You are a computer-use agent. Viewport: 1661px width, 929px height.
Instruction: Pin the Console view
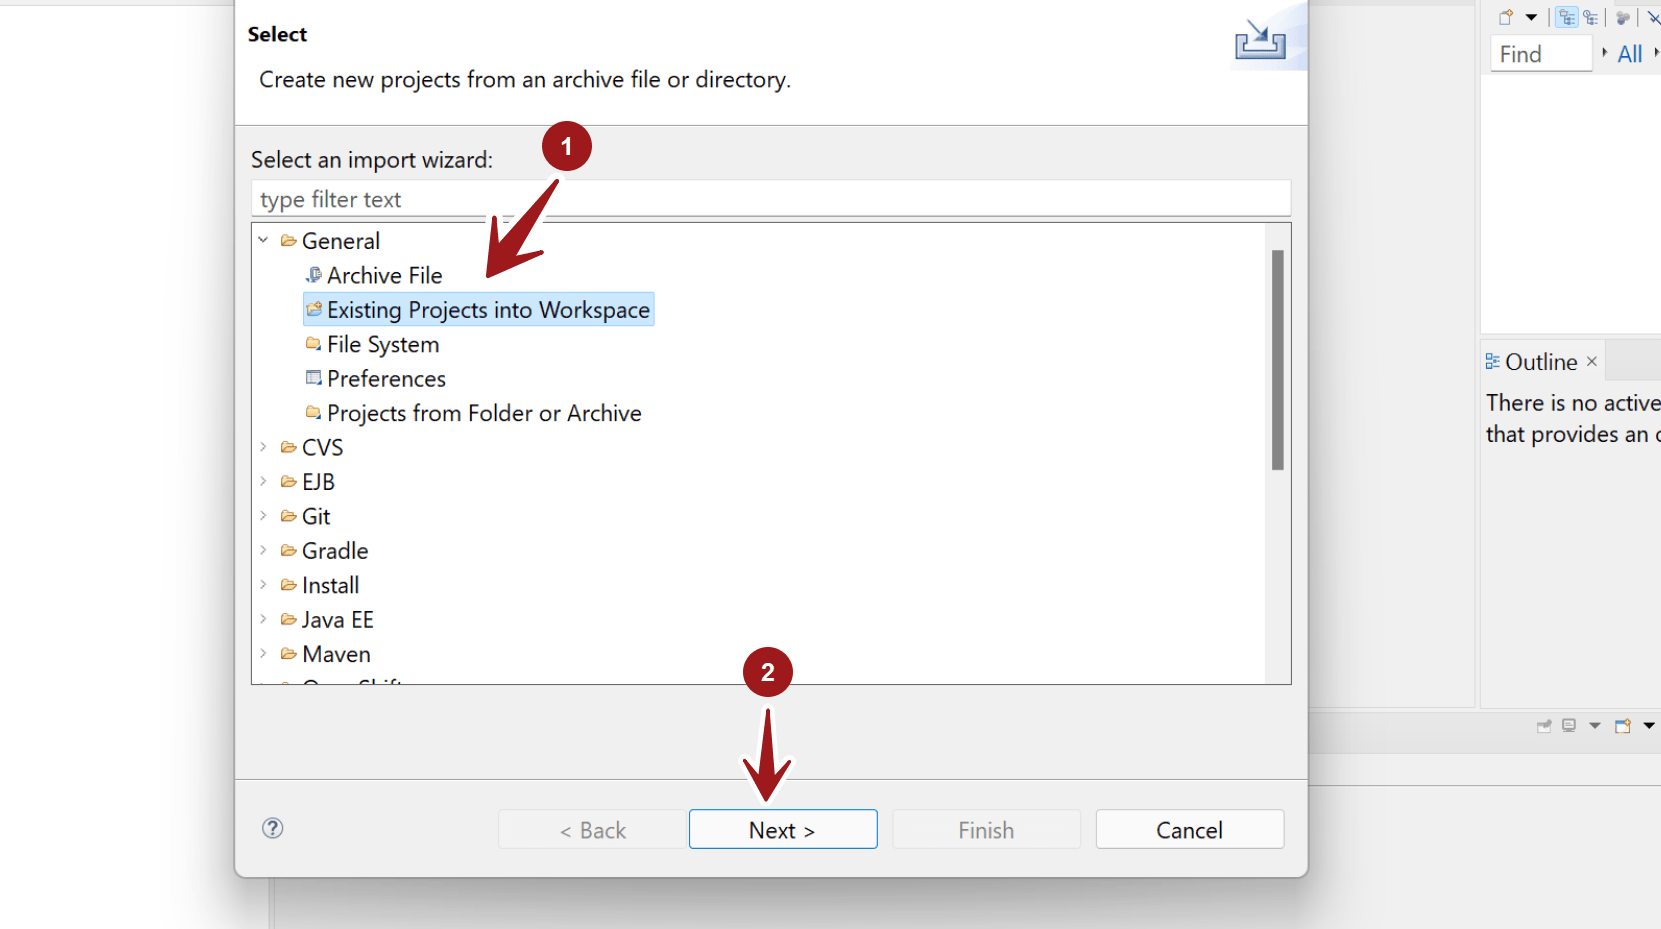tap(1544, 726)
